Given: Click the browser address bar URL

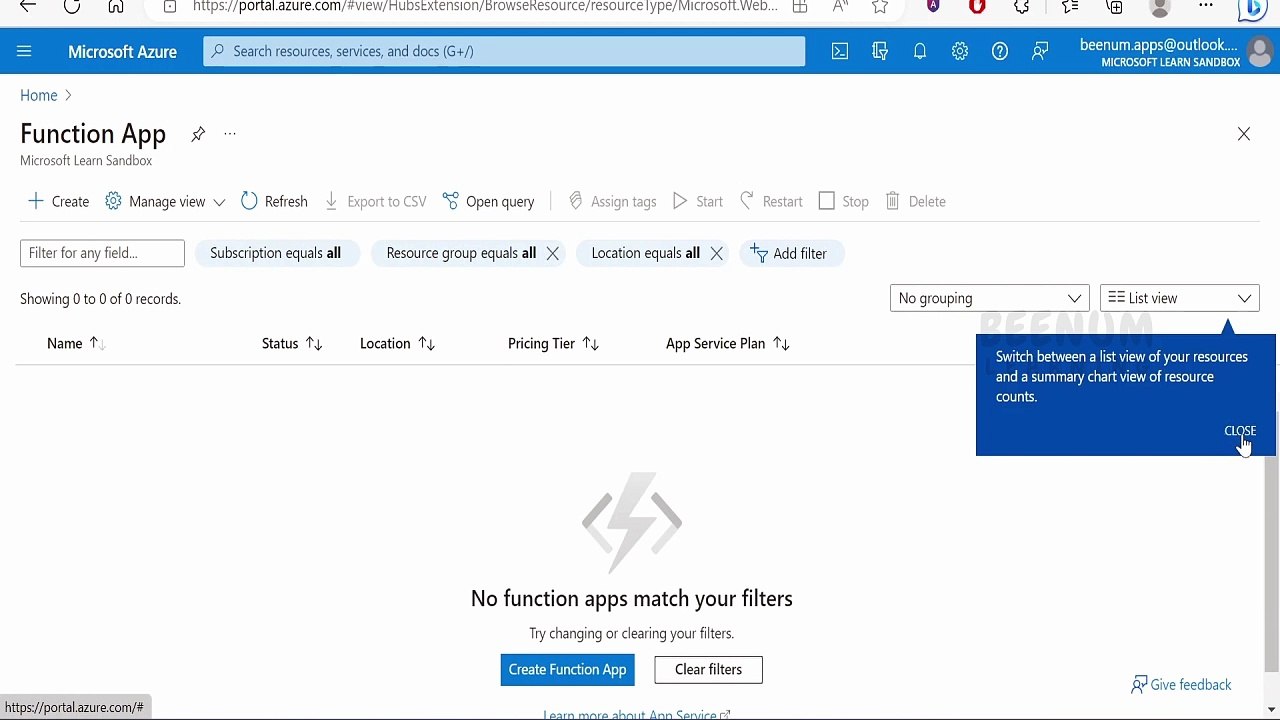Looking at the screenshot, I should point(485,7).
